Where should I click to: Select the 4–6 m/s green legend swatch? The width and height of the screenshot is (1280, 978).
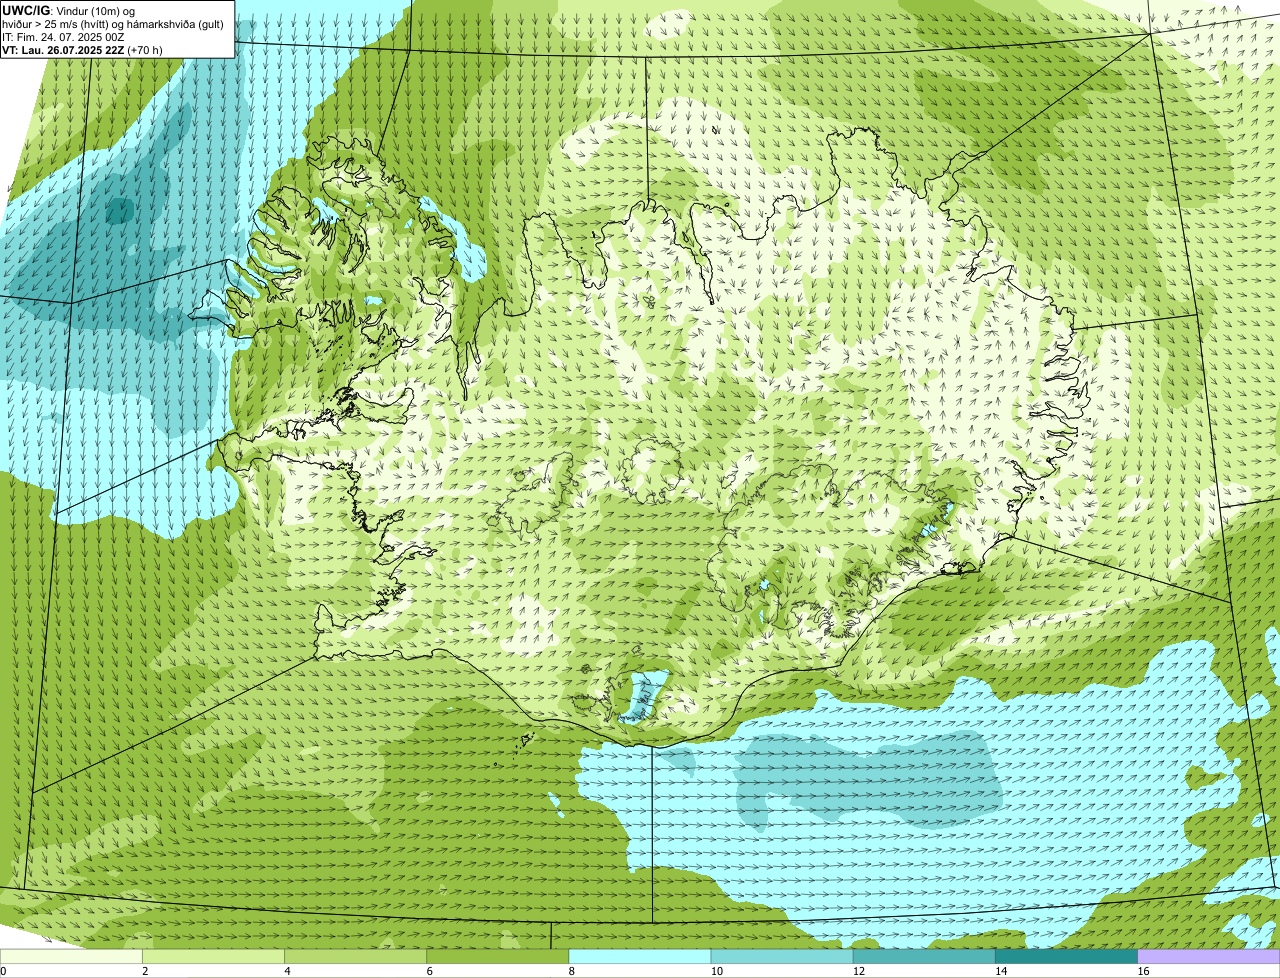point(355,957)
